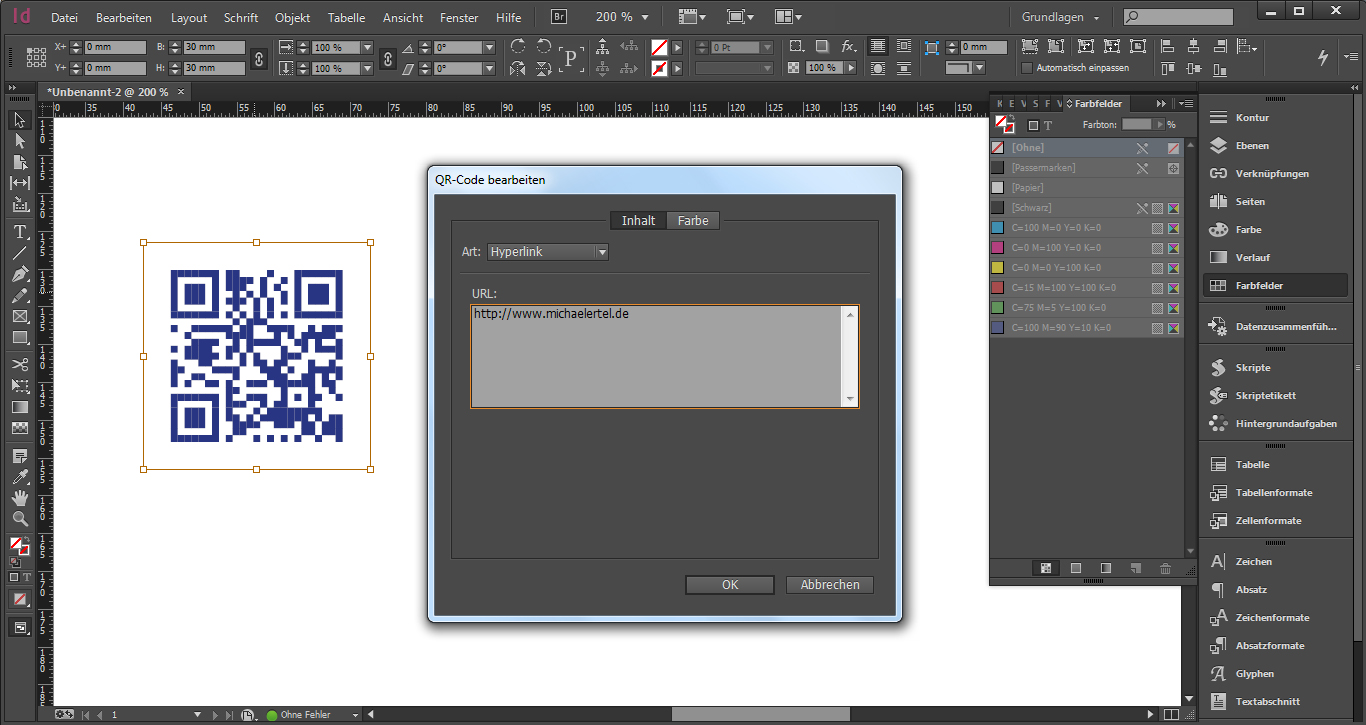The image size is (1366, 725).
Task: Select the Pencil tool
Action: [x=20, y=295]
